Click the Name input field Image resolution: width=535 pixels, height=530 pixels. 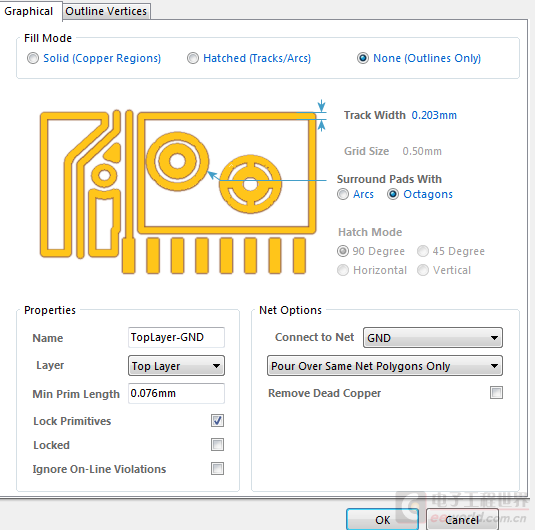click(x=176, y=337)
